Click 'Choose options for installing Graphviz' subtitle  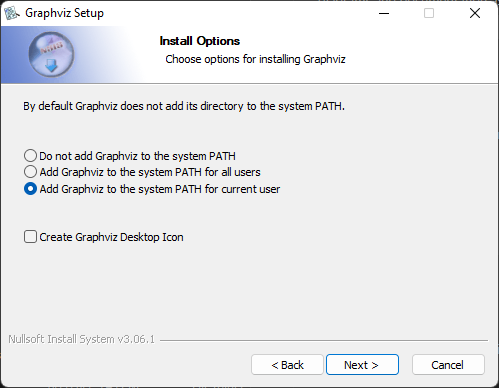point(255,59)
